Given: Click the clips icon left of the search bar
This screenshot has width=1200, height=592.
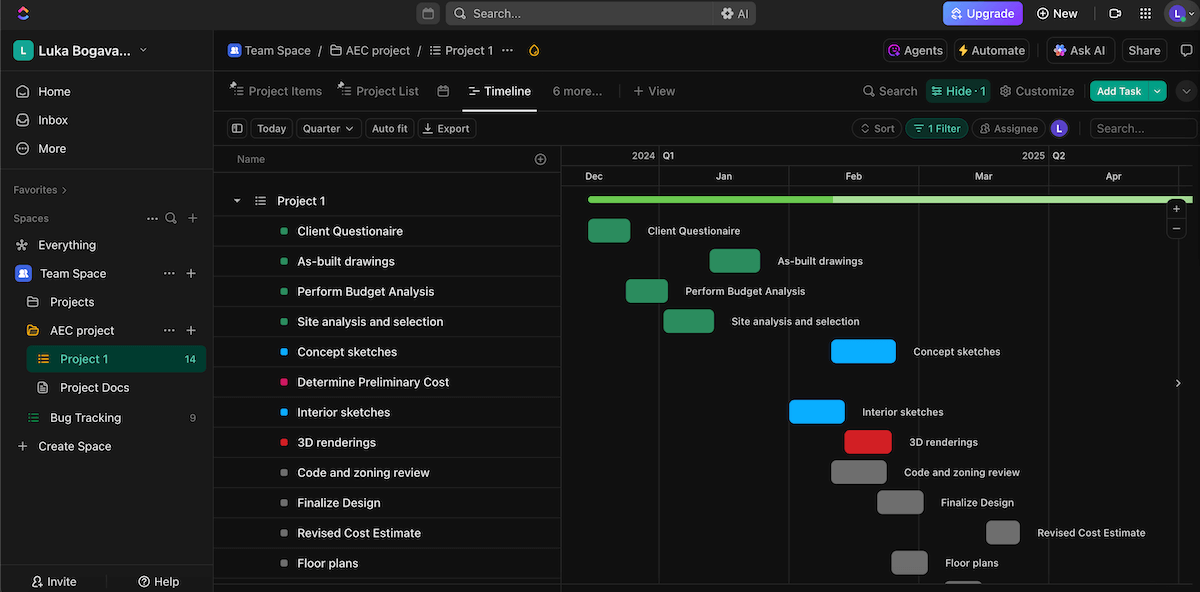Looking at the screenshot, I should pos(429,13).
